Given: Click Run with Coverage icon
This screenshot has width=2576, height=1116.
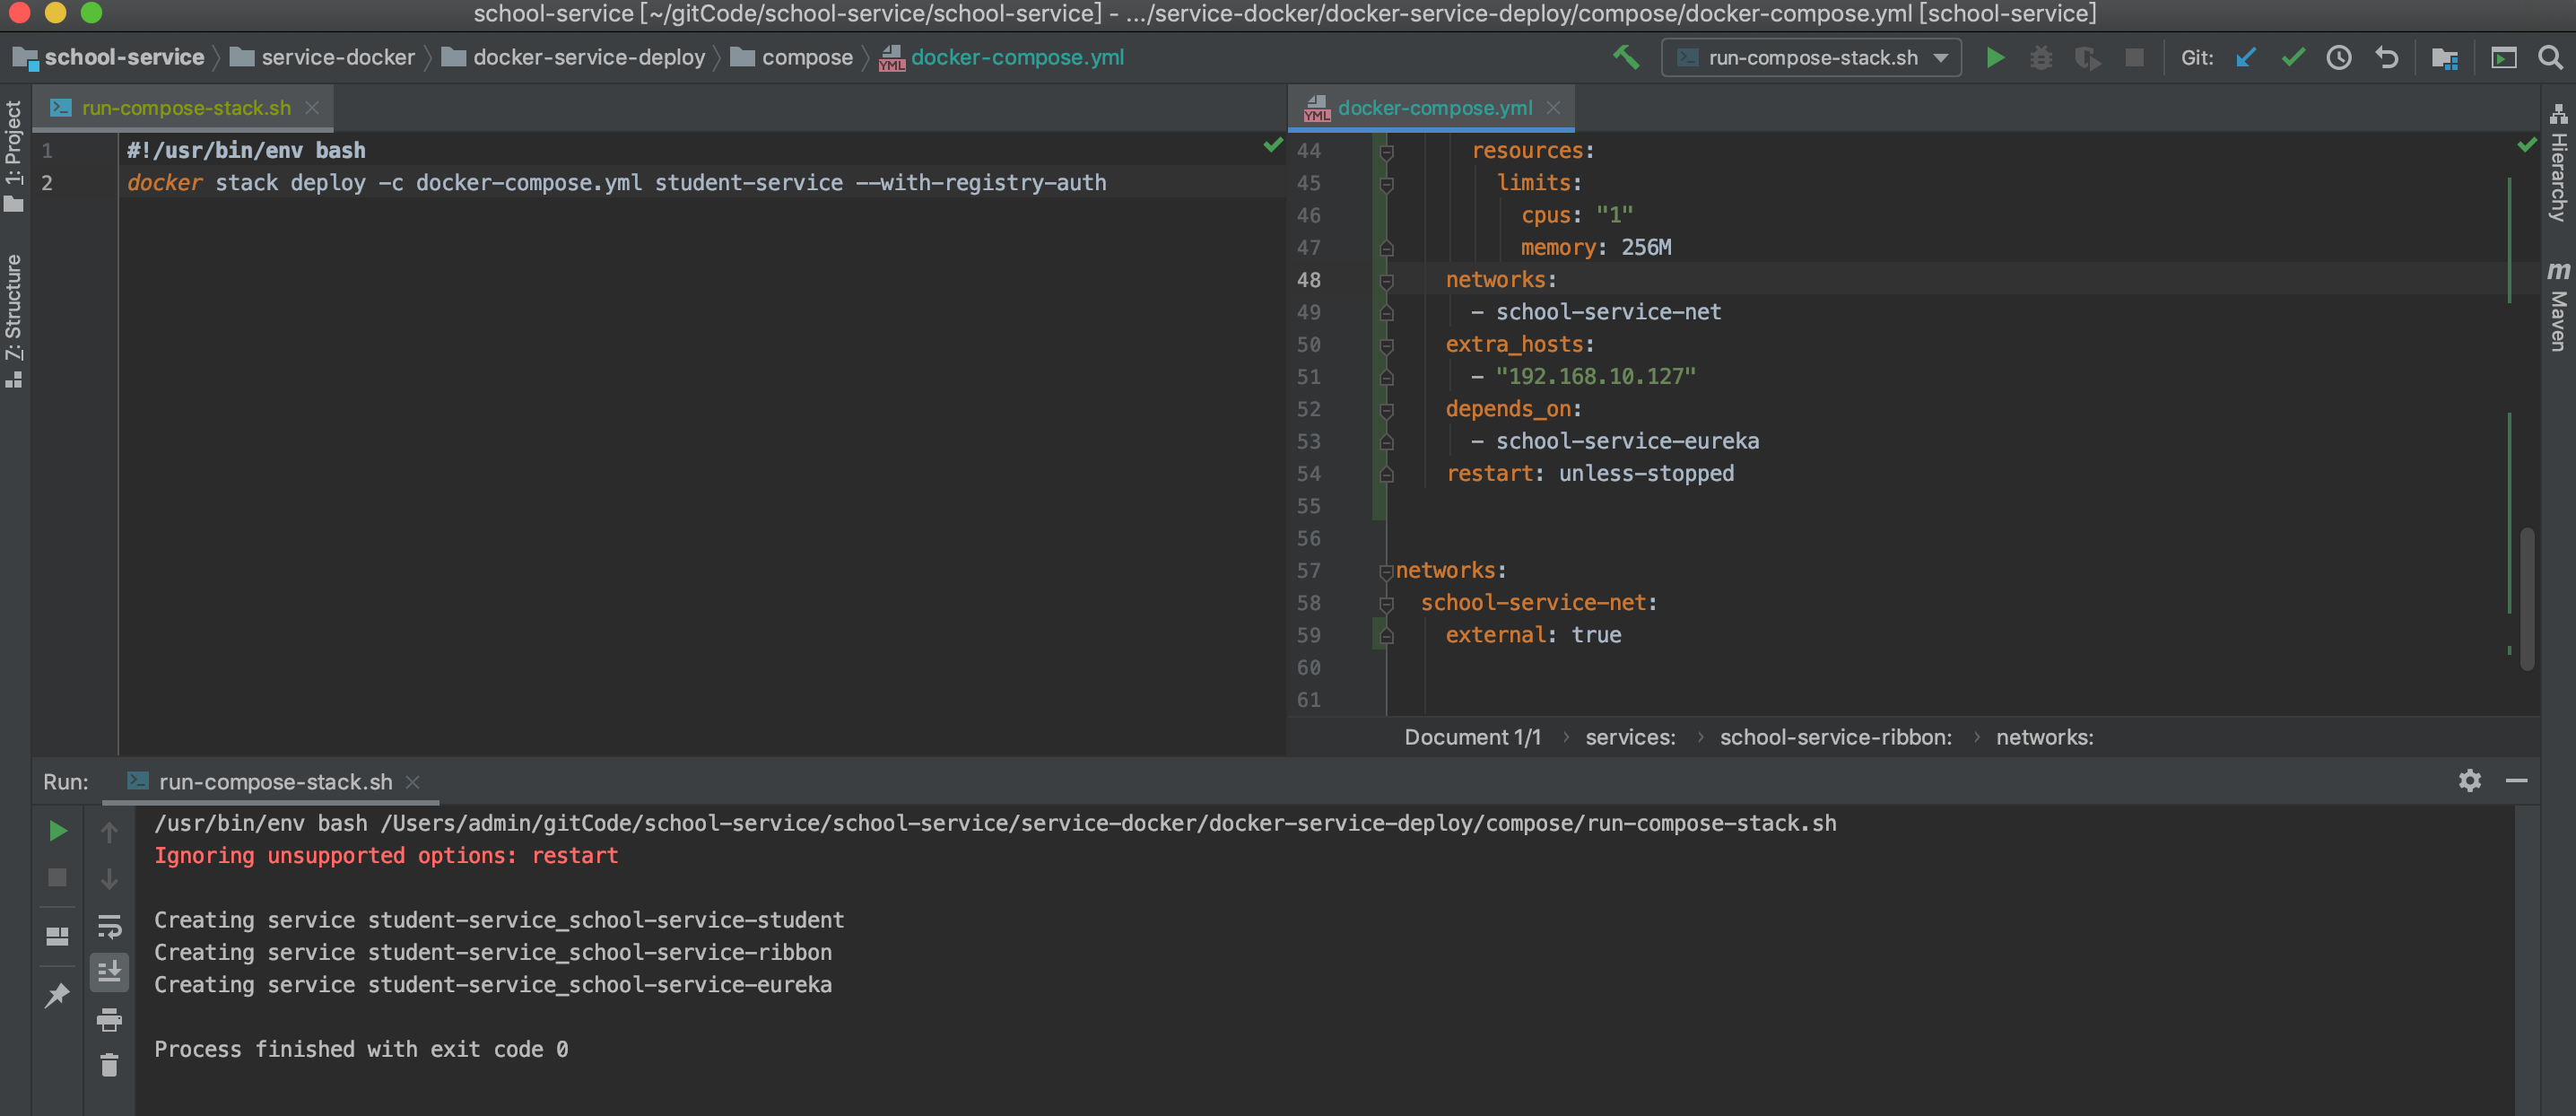Looking at the screenshot, I should [x=2087, y=58].
